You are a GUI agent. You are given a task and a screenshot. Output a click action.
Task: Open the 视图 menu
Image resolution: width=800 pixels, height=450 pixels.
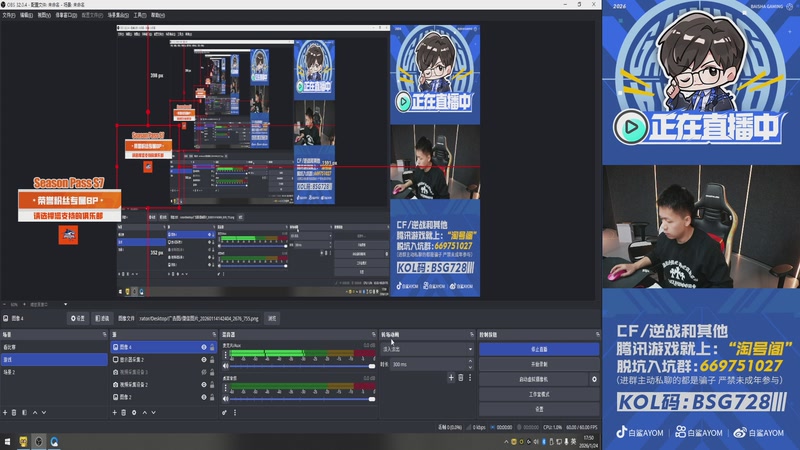click(44, 15)
